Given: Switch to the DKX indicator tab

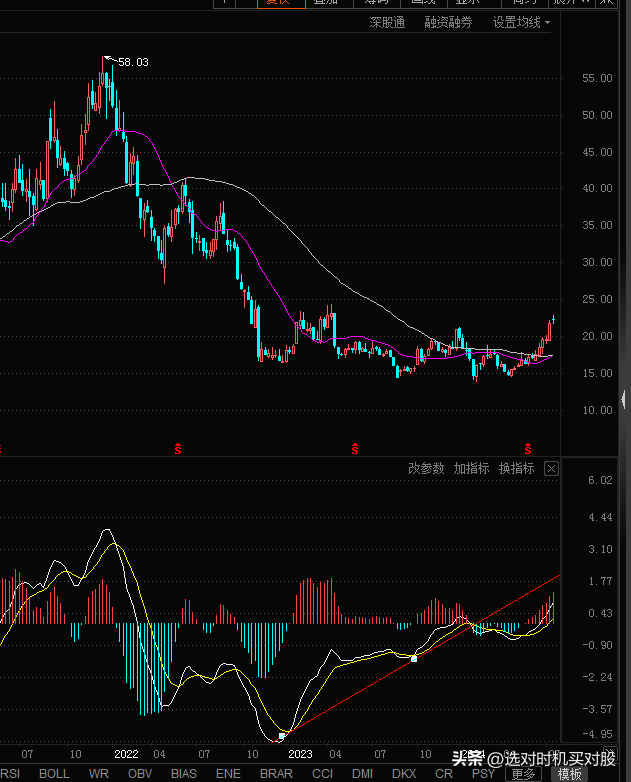Looking at the screenshot, I should point(404,774).
